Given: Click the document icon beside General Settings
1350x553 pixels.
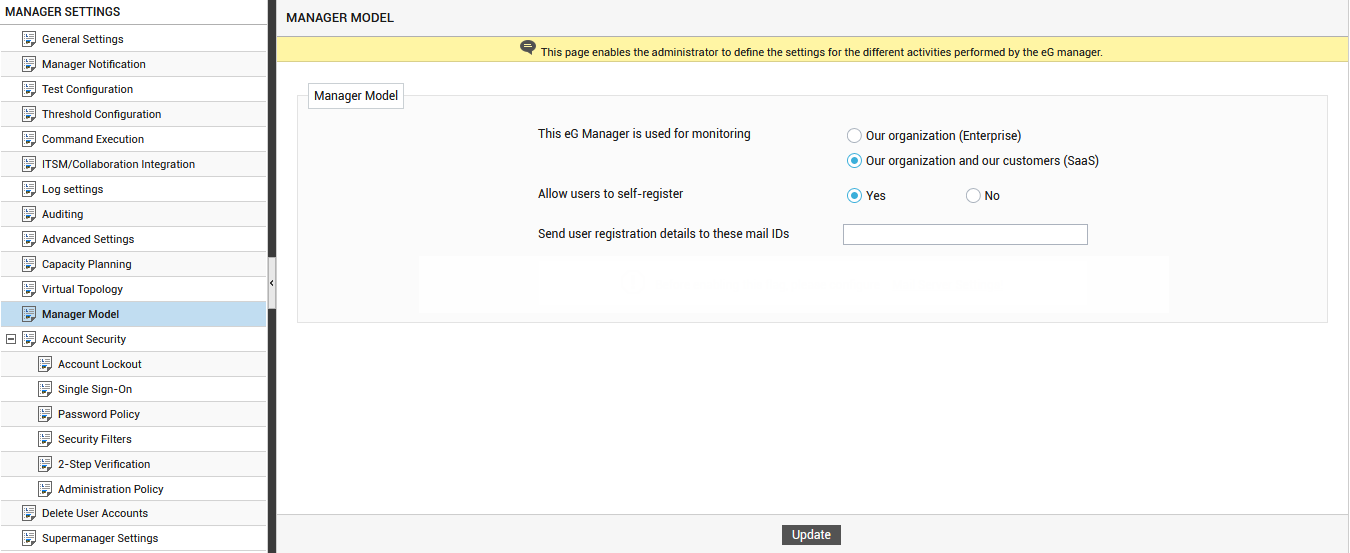Looking at the screenshot, I should pos(29,39).
